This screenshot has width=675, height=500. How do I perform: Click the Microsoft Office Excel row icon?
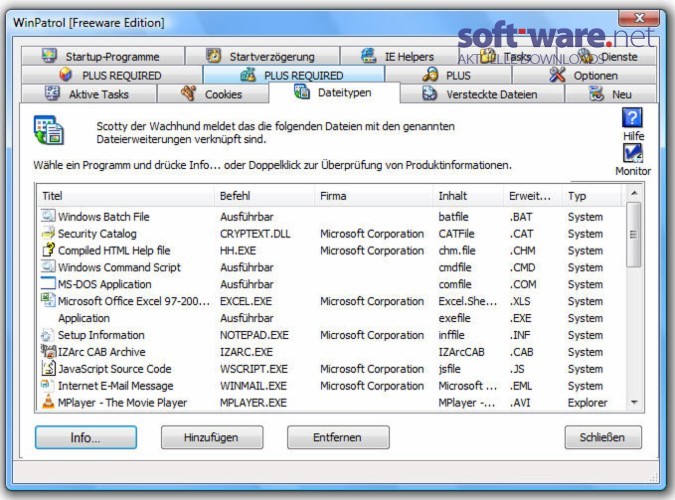pos(48,300)
